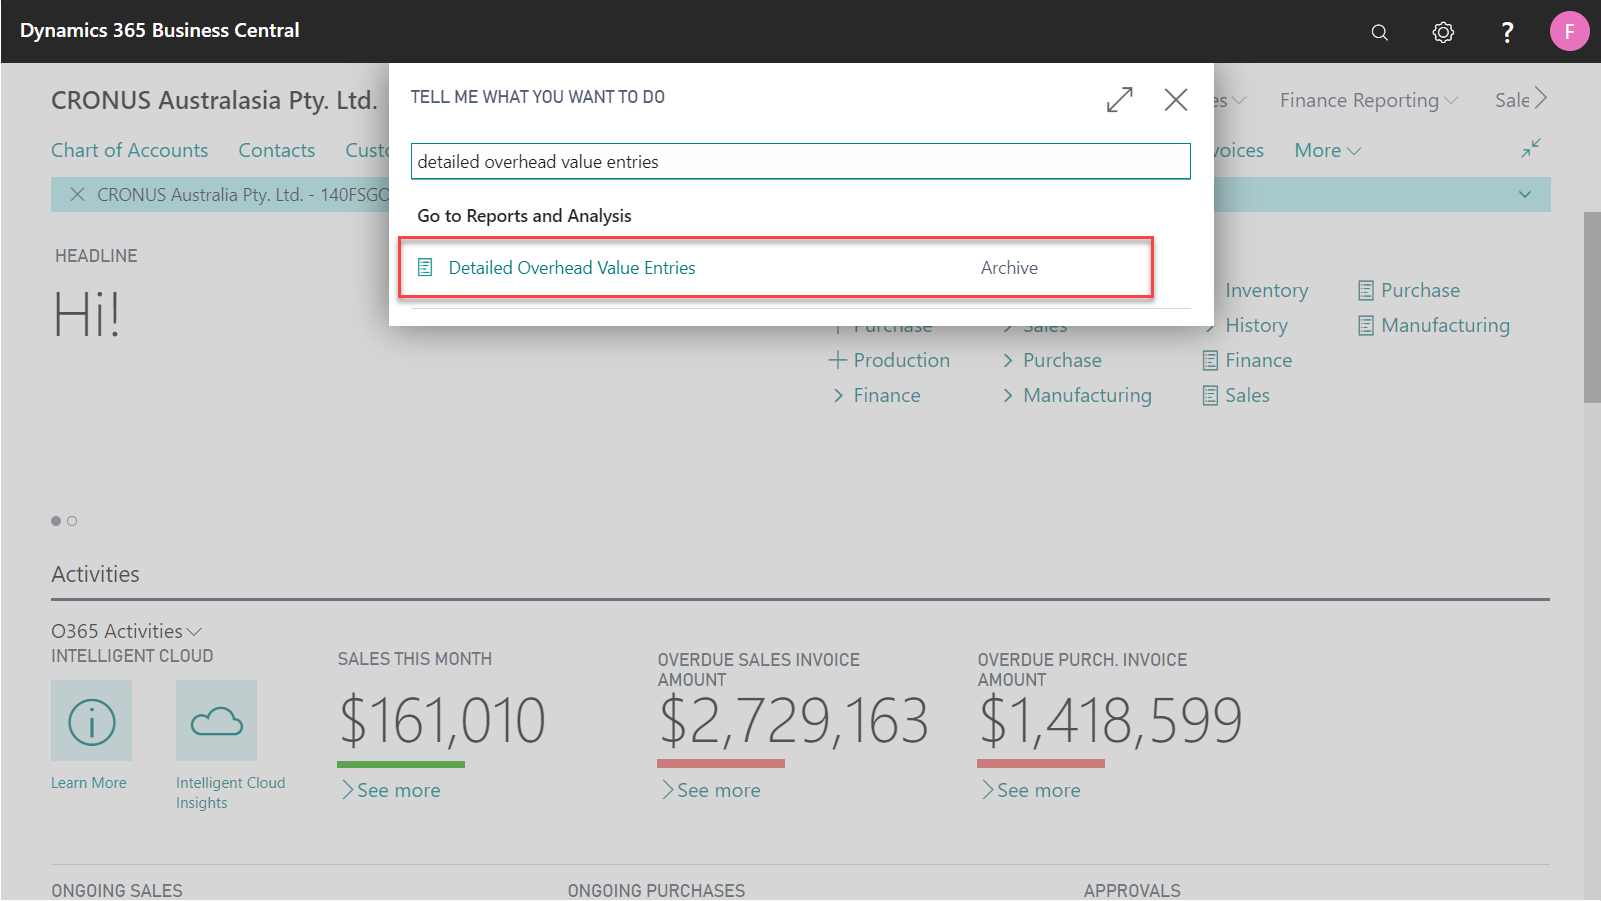Expand the notification bar chevron

(1524, 194)
